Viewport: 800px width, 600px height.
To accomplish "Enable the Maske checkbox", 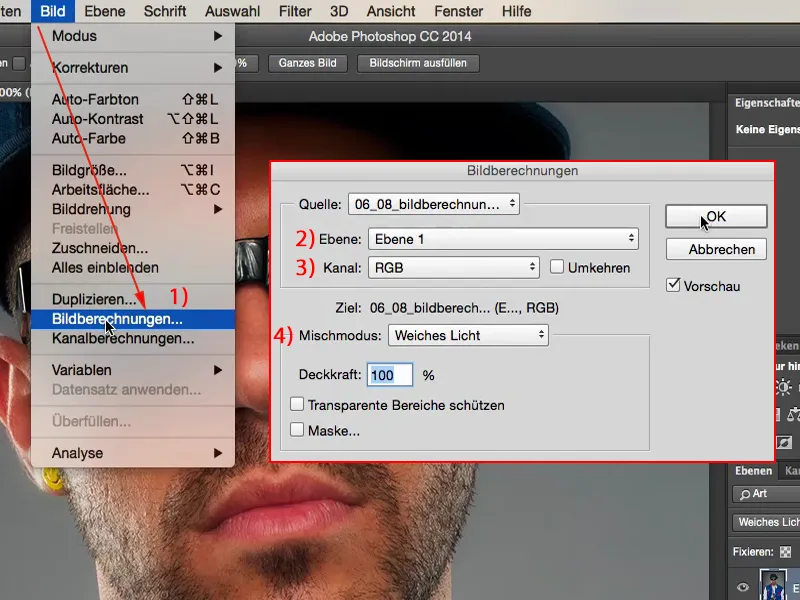I will click(296, 430).
